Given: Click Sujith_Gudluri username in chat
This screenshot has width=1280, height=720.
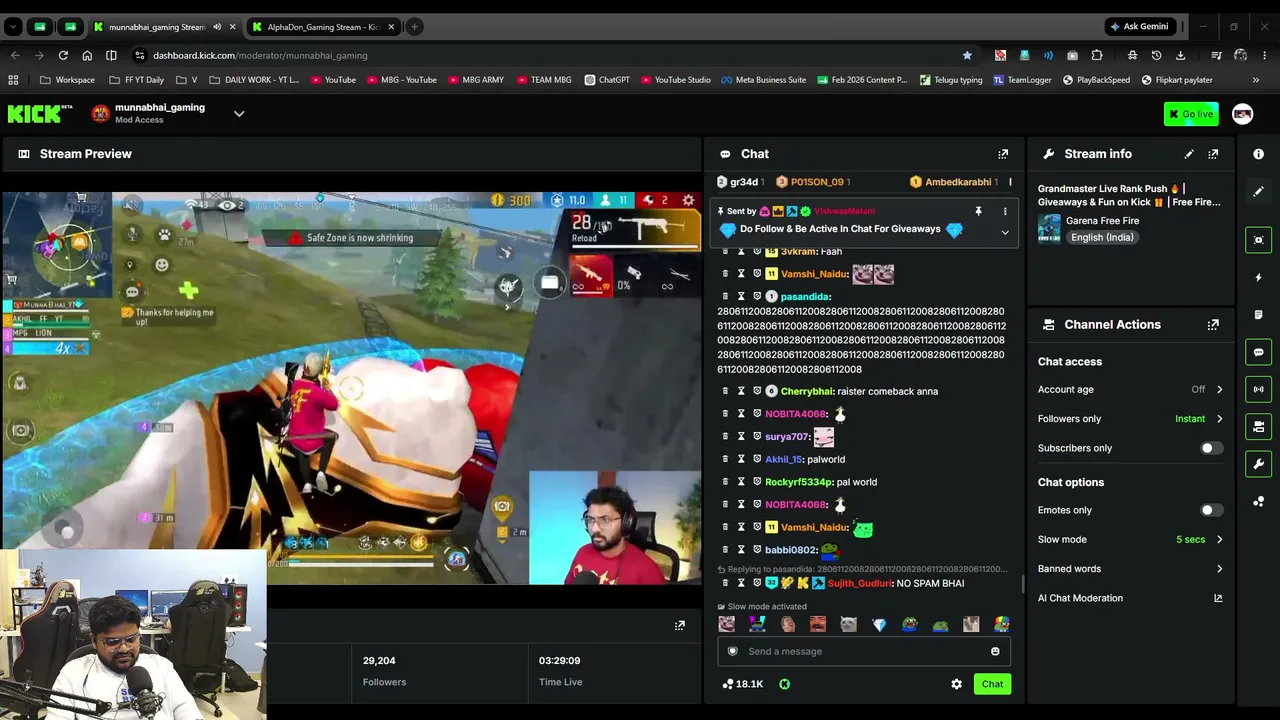Looking at the screenshot, I should pos(859,583).
